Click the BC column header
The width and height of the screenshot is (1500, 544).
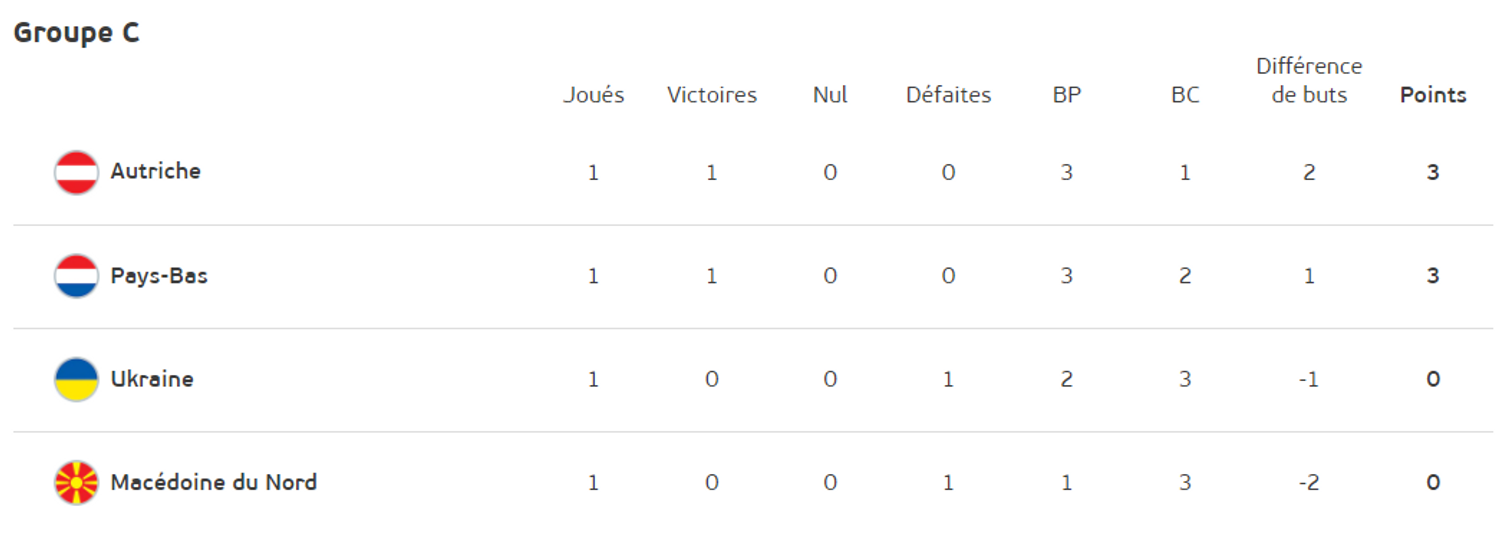tap(1185, 95)
